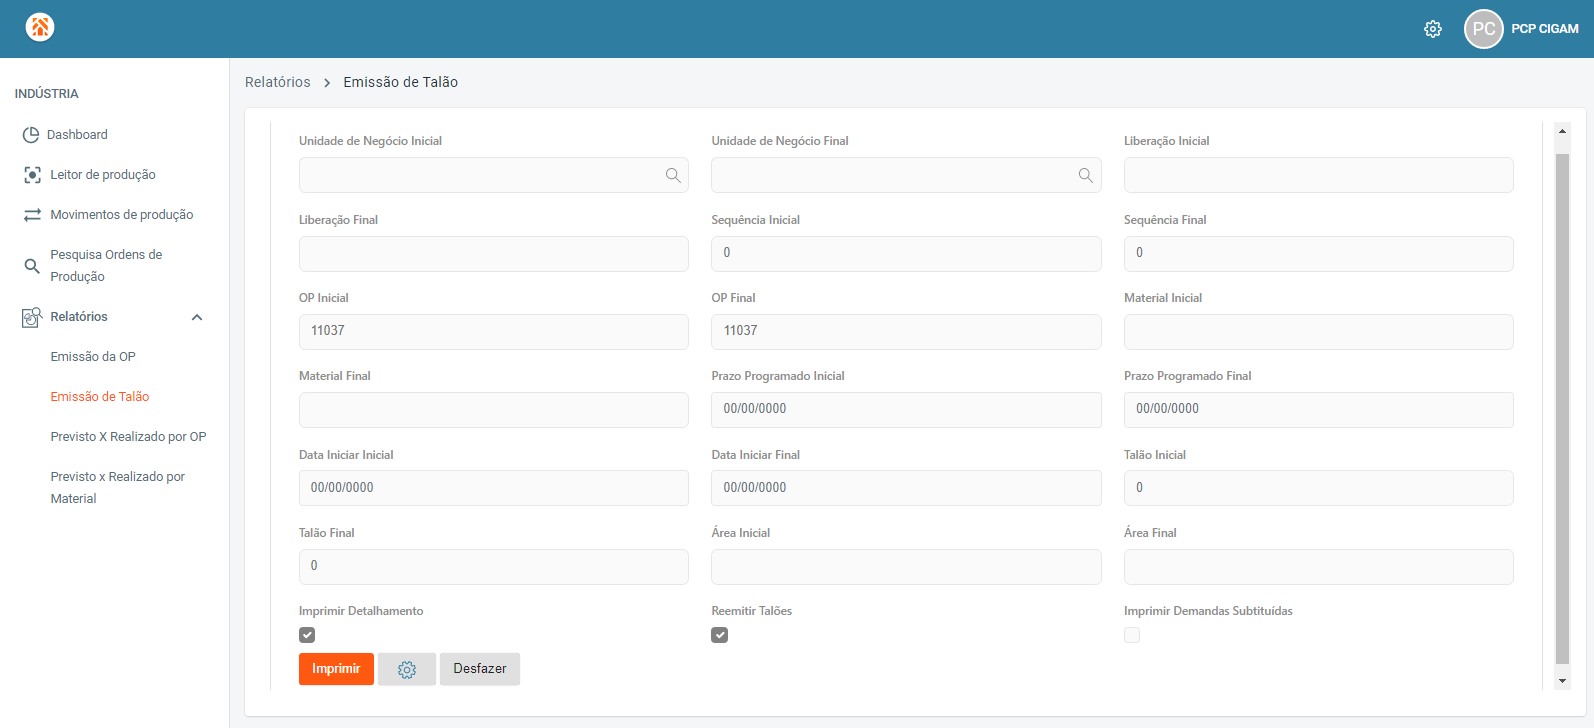Uncheck the Imprimir Detalhamento checkbox
Screen dimensions: 1594x728
tap(307, 635)
